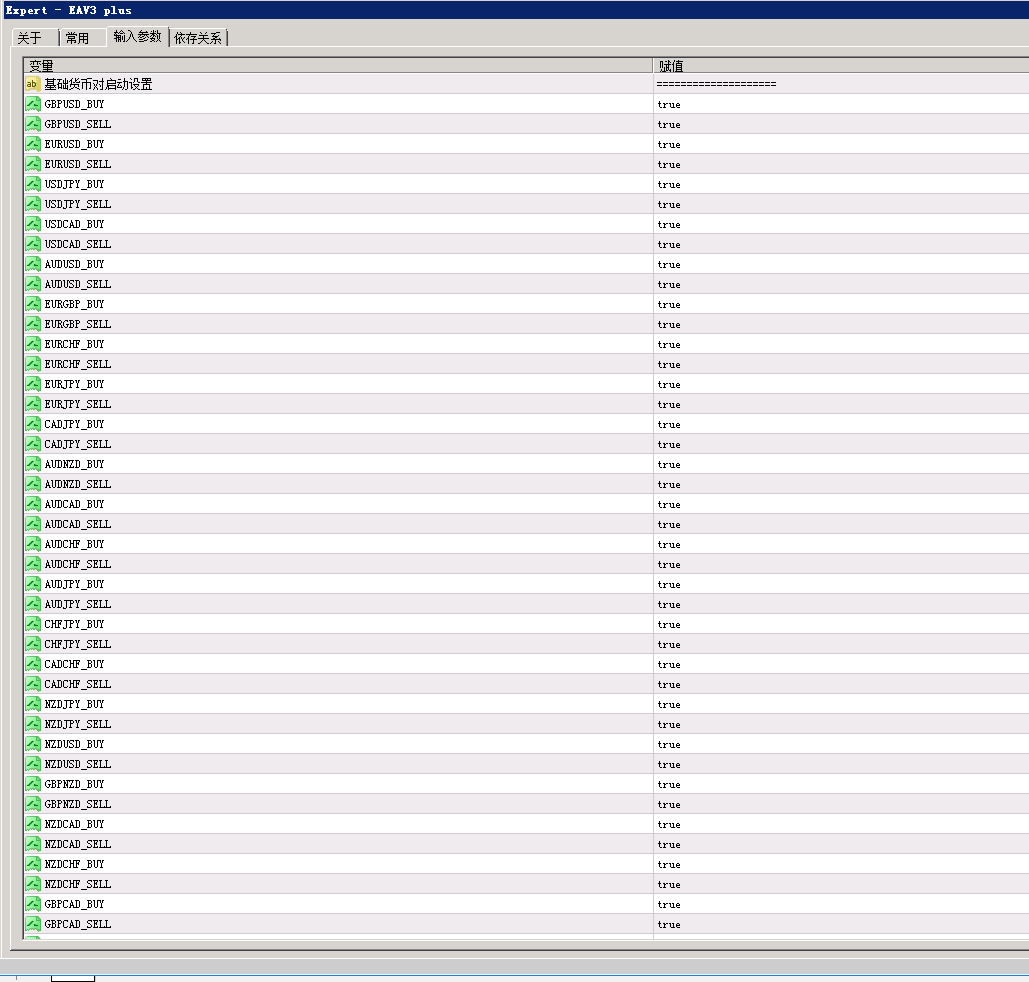Switch to the 依存关系 tab
This screenshot has height=982, width=1029.
(198, 38)
